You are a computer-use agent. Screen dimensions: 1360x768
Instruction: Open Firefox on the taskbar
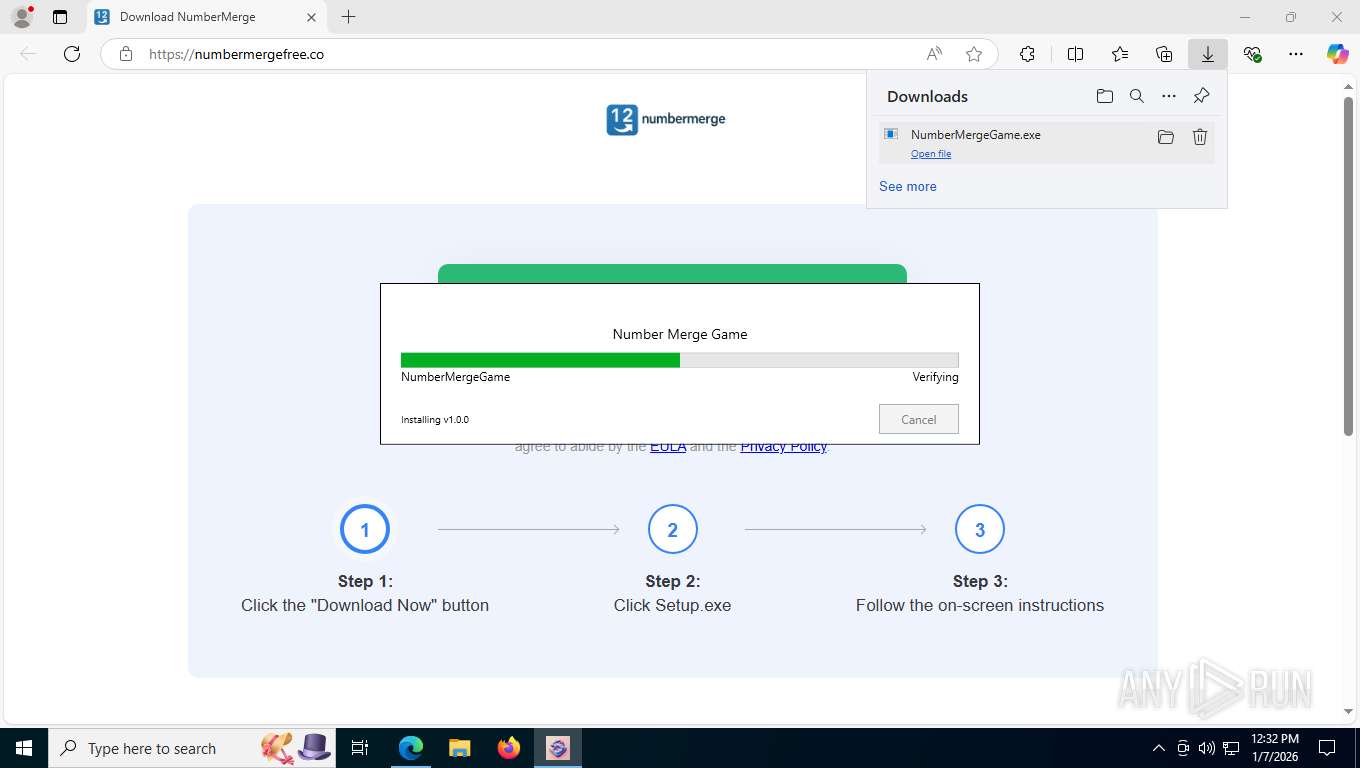tap(509, 748)
